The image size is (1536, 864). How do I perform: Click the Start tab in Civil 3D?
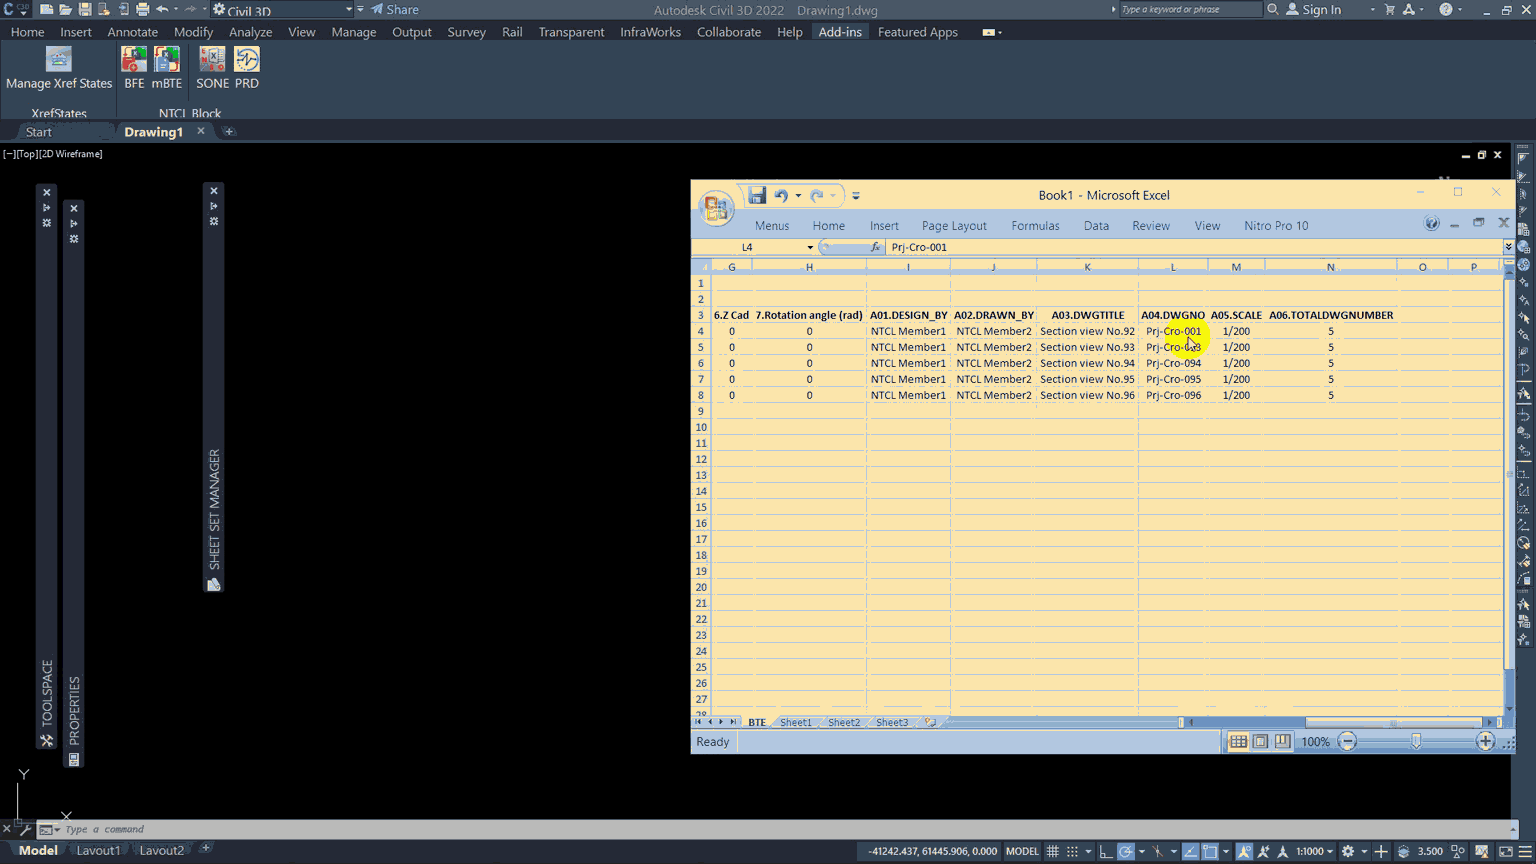coord(39,132)
